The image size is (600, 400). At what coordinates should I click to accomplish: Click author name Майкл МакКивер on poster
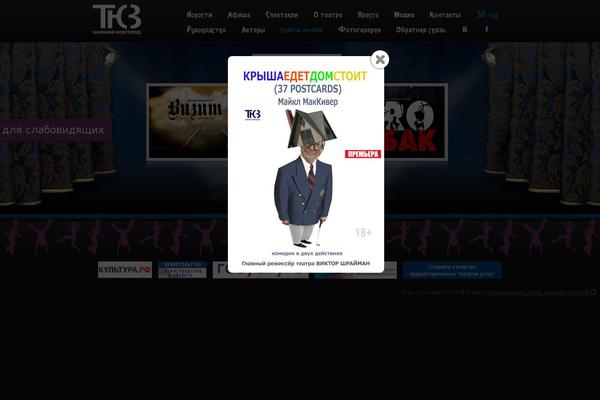click(308, 102)
